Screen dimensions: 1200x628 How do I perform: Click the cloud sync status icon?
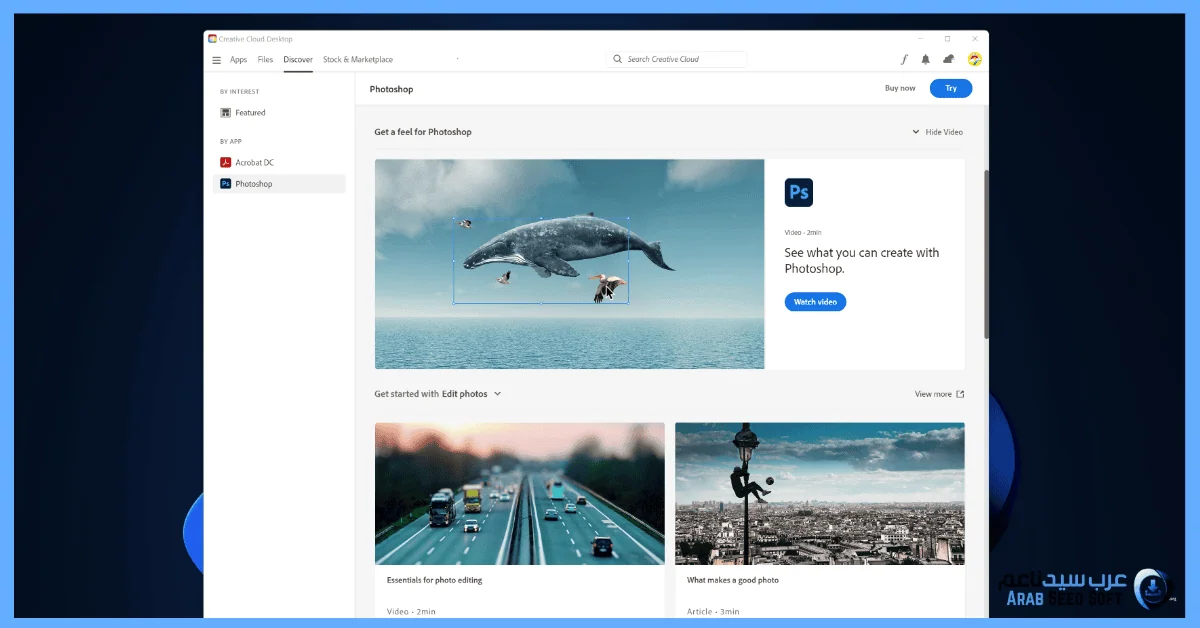(x=949, y=60)
